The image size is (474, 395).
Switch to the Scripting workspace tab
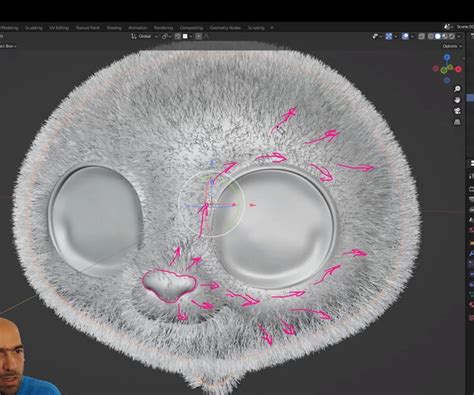click(x=256, y=28)
